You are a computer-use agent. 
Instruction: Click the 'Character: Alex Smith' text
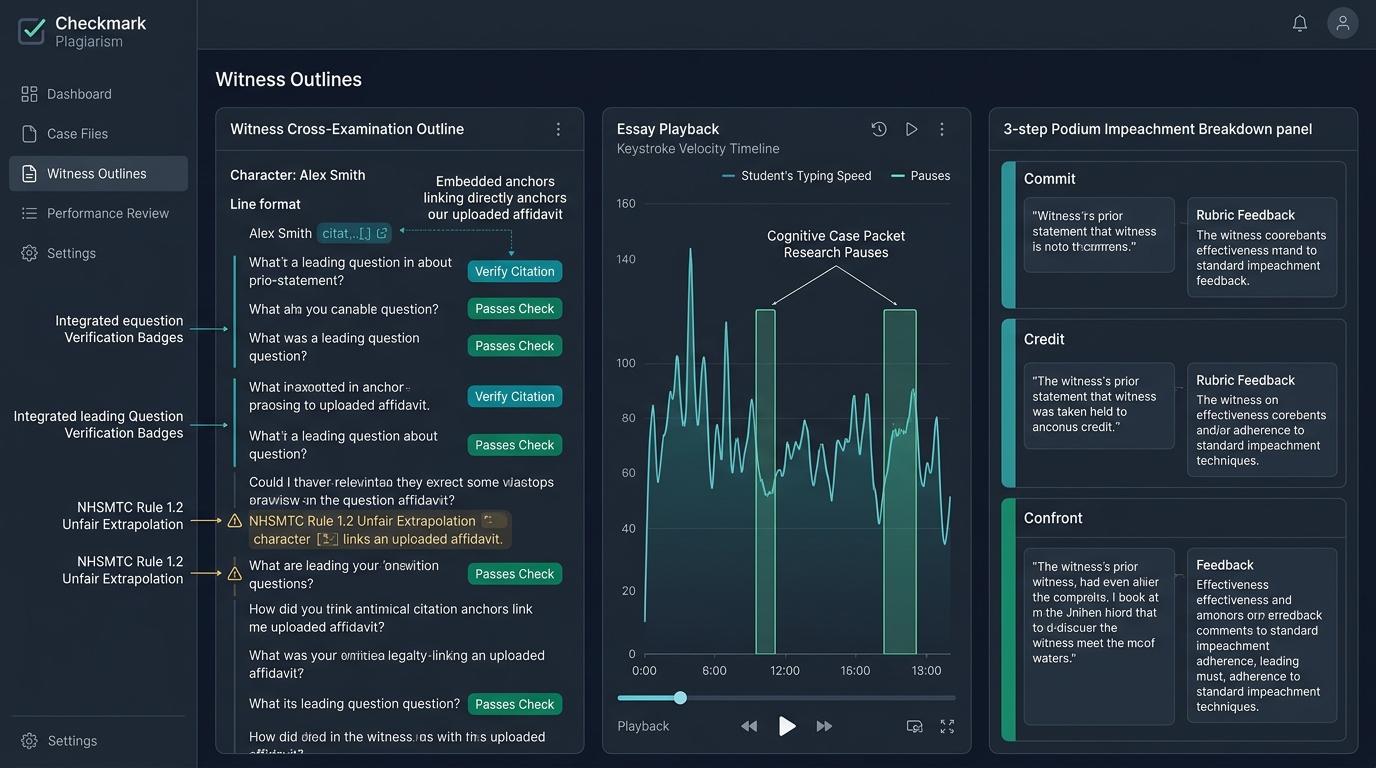click(298, 175)
